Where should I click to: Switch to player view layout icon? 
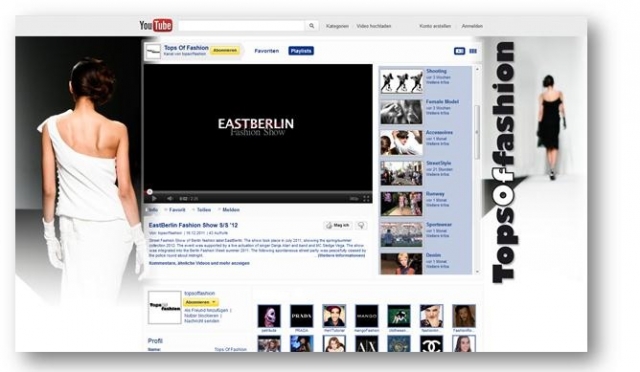460,51
